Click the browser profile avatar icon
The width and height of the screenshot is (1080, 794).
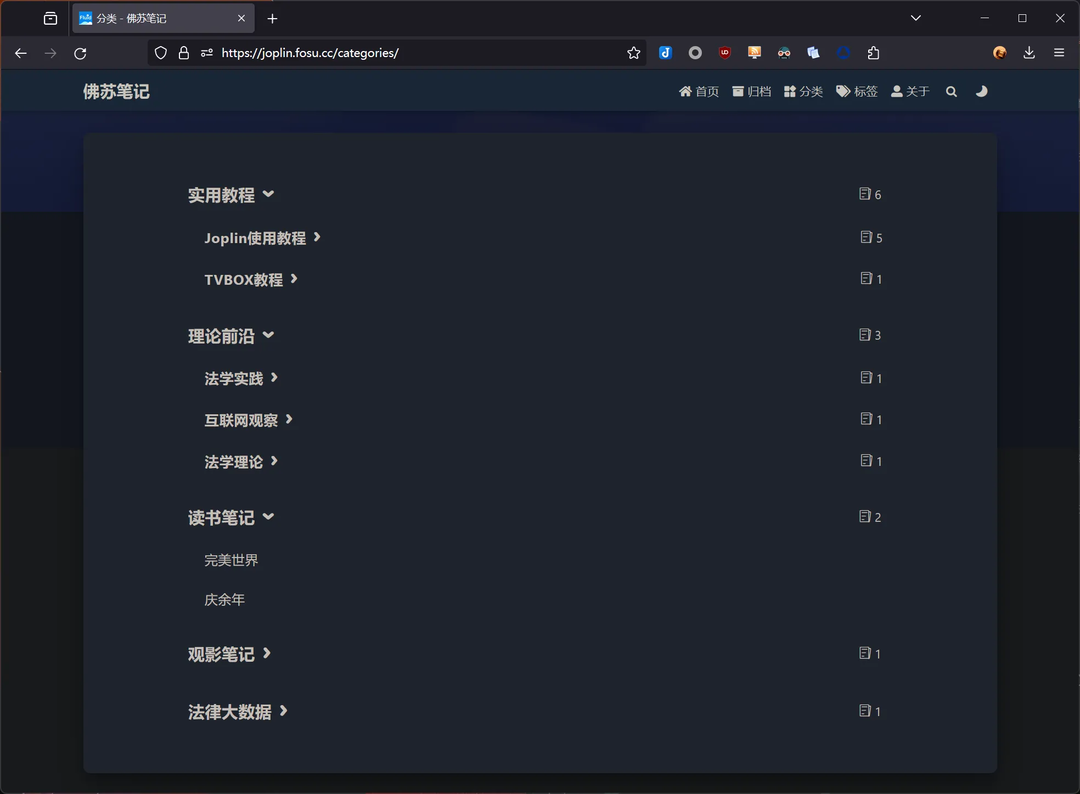click(x=999, y=52)
